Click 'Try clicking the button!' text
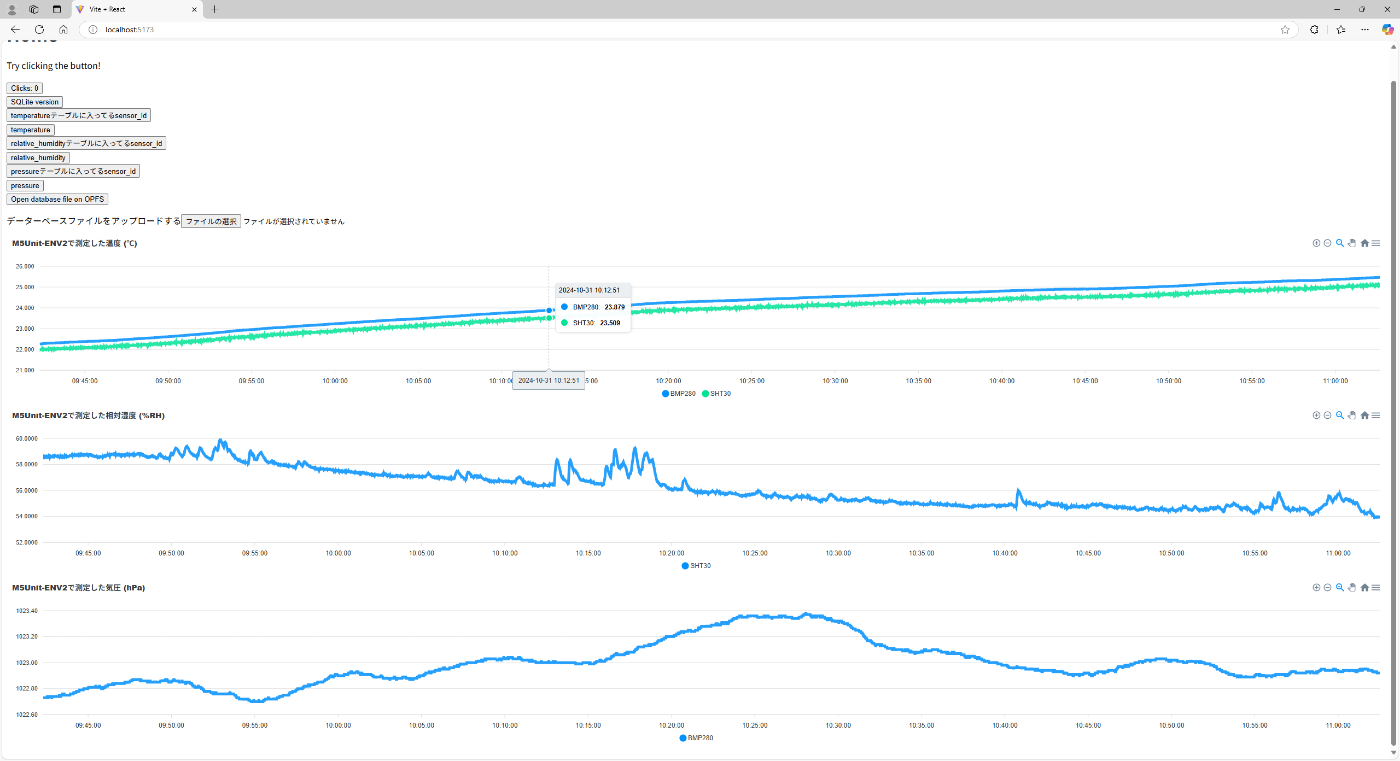 click(x=54, y=66)
